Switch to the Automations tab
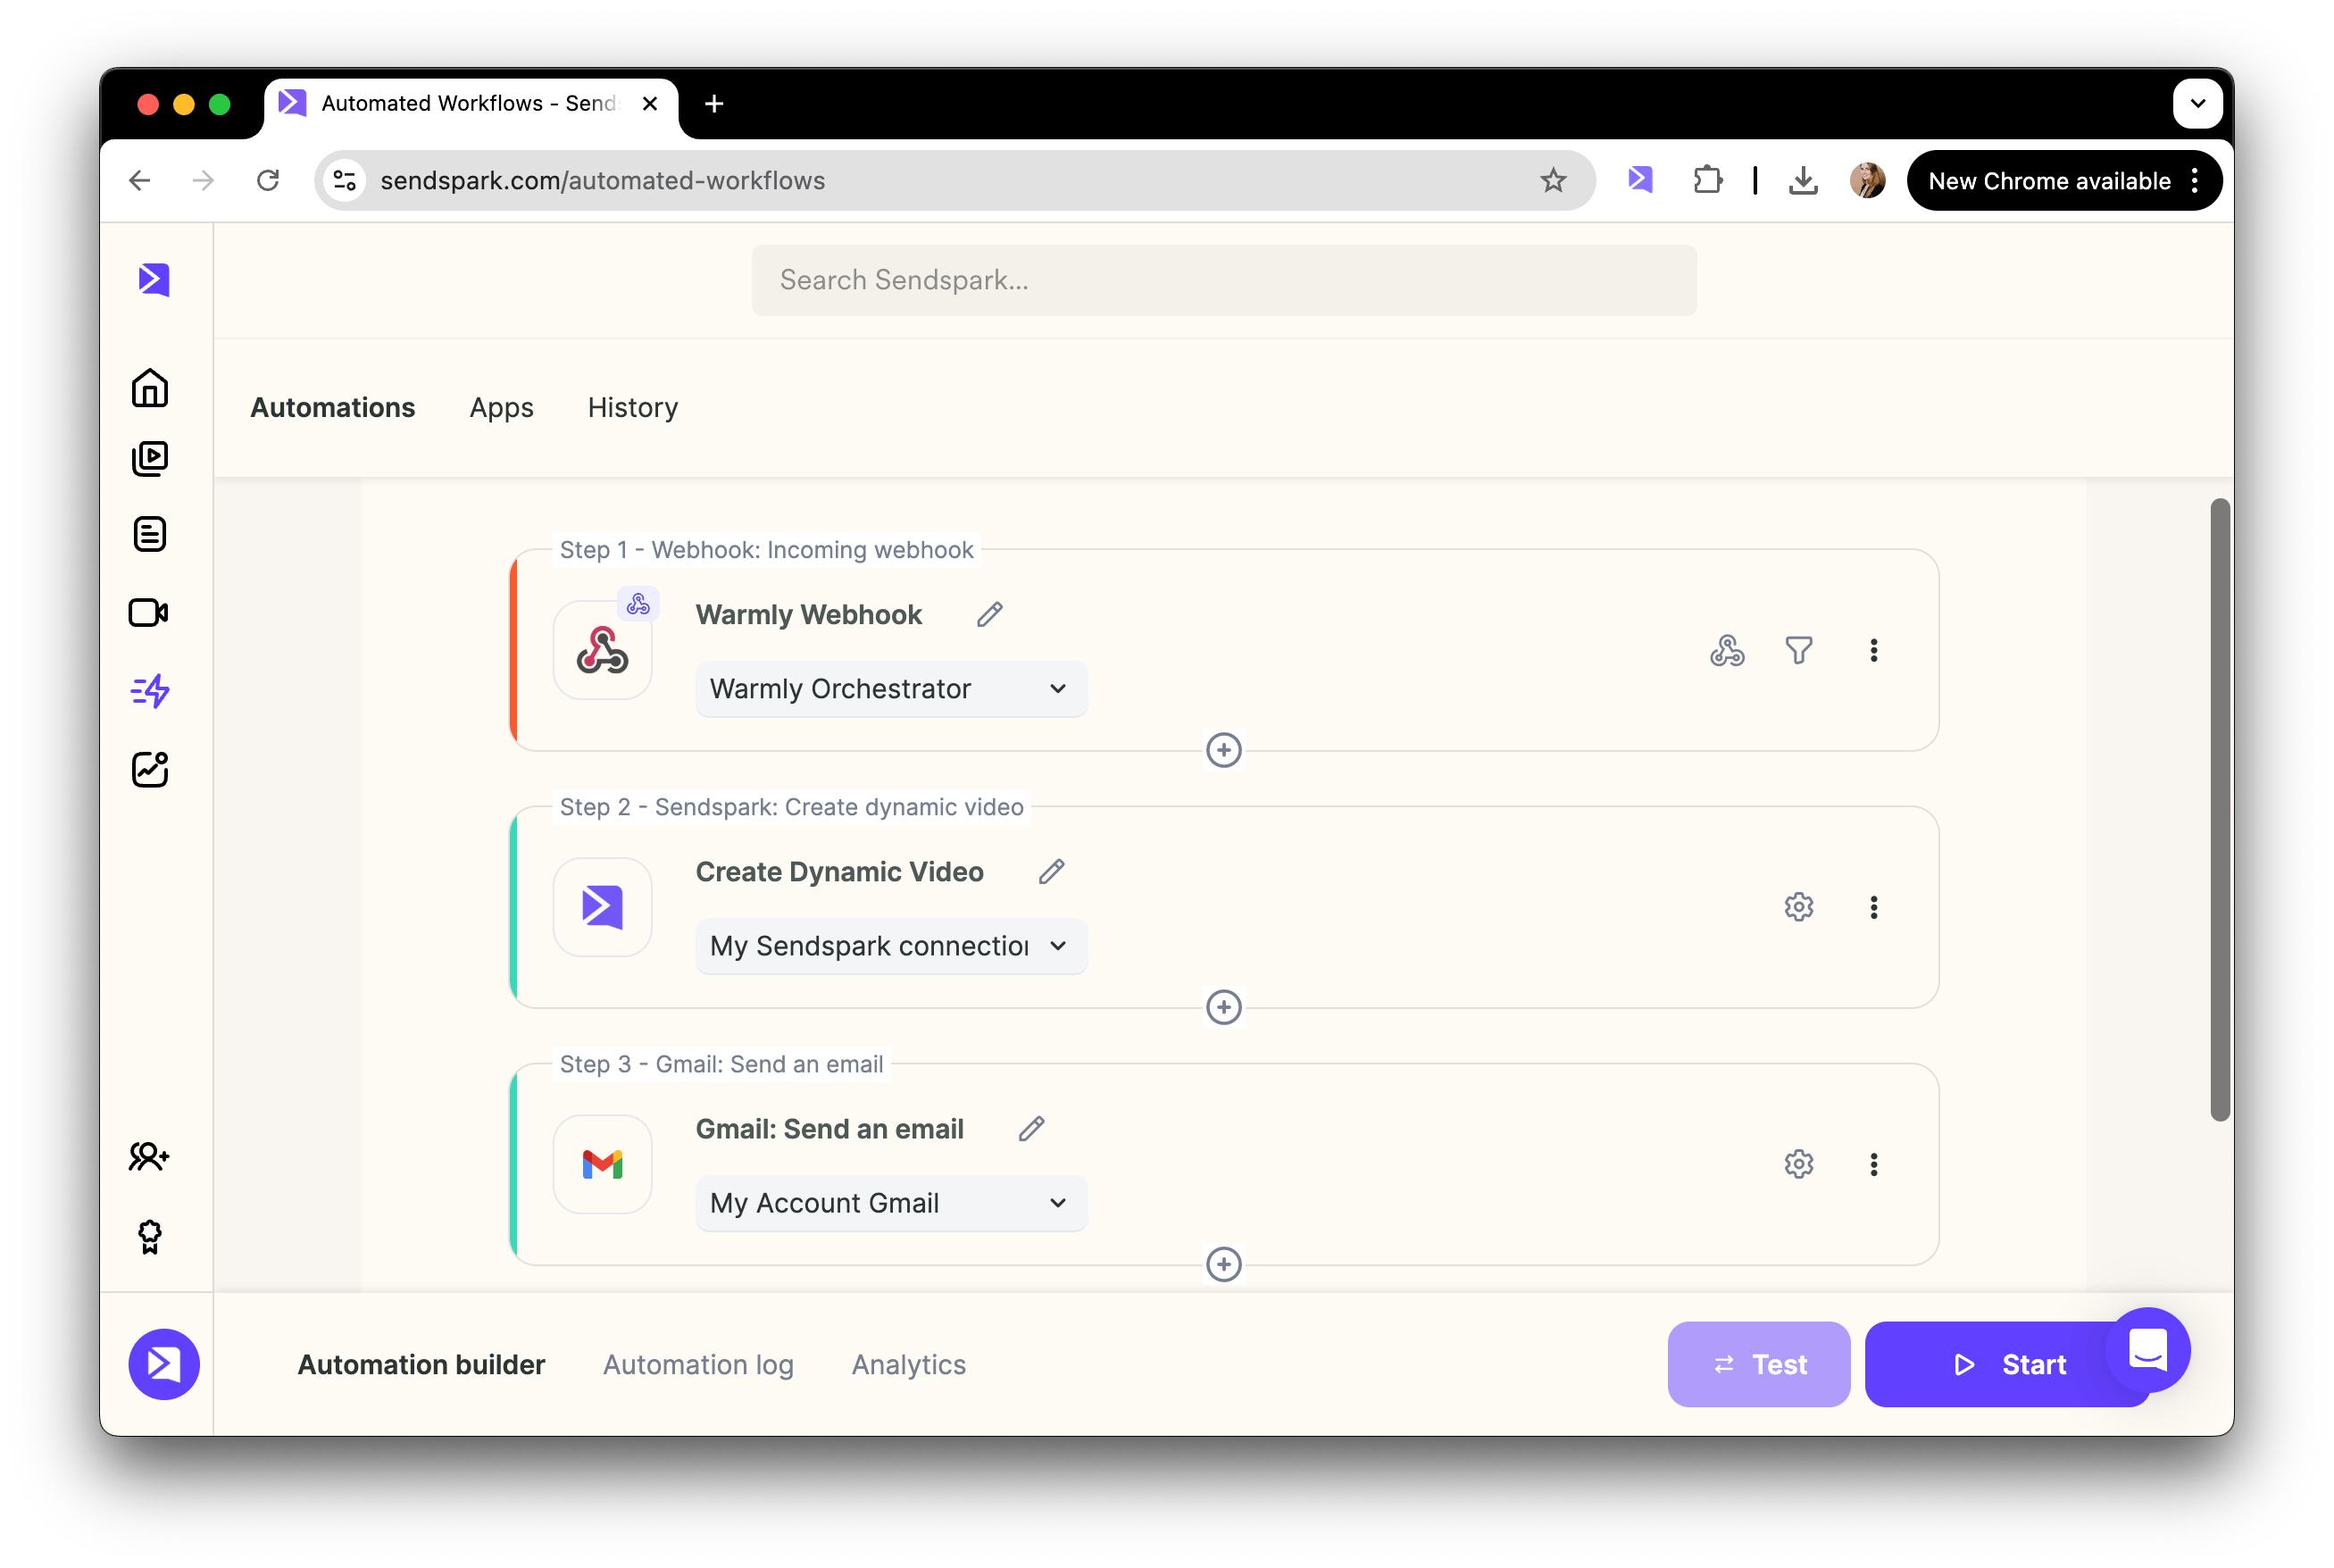The height and width of the screenshot is (1568, 2334). [x=332, y=407]
